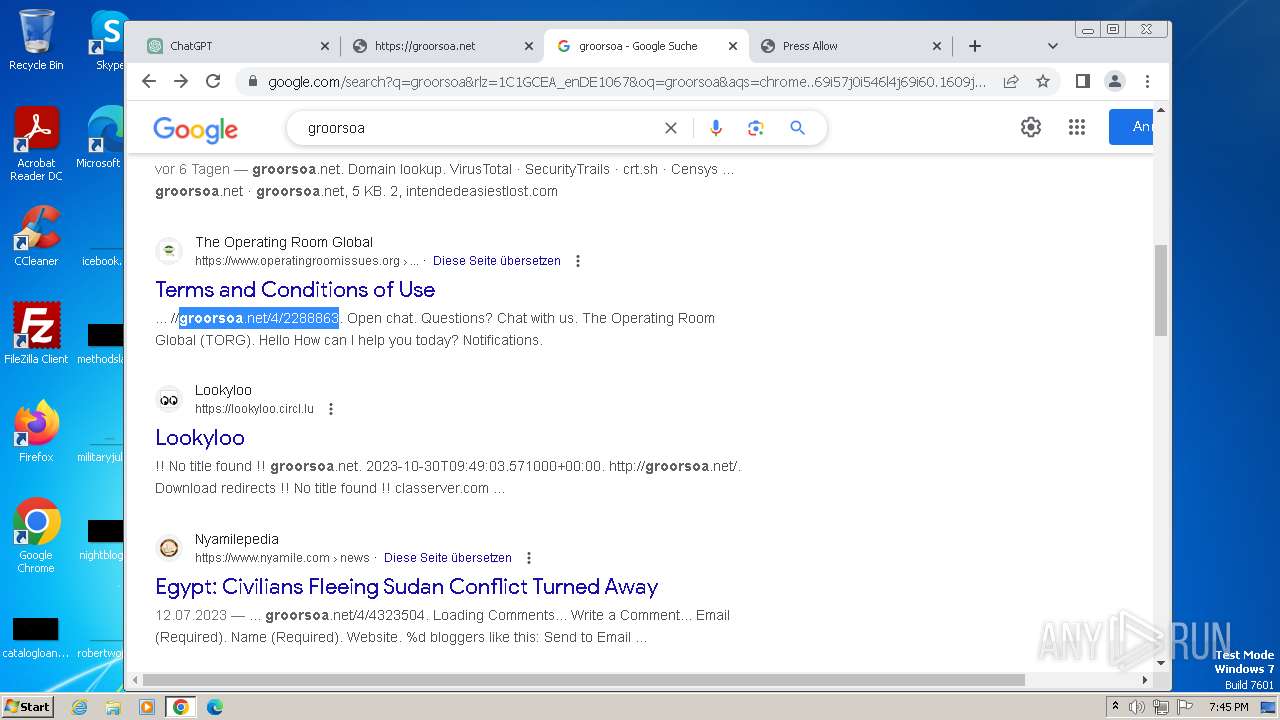Open Egypt Civilians Fleeing Sudan result
The height and width of the screenshot is (720, 1280).
(407, 586)
